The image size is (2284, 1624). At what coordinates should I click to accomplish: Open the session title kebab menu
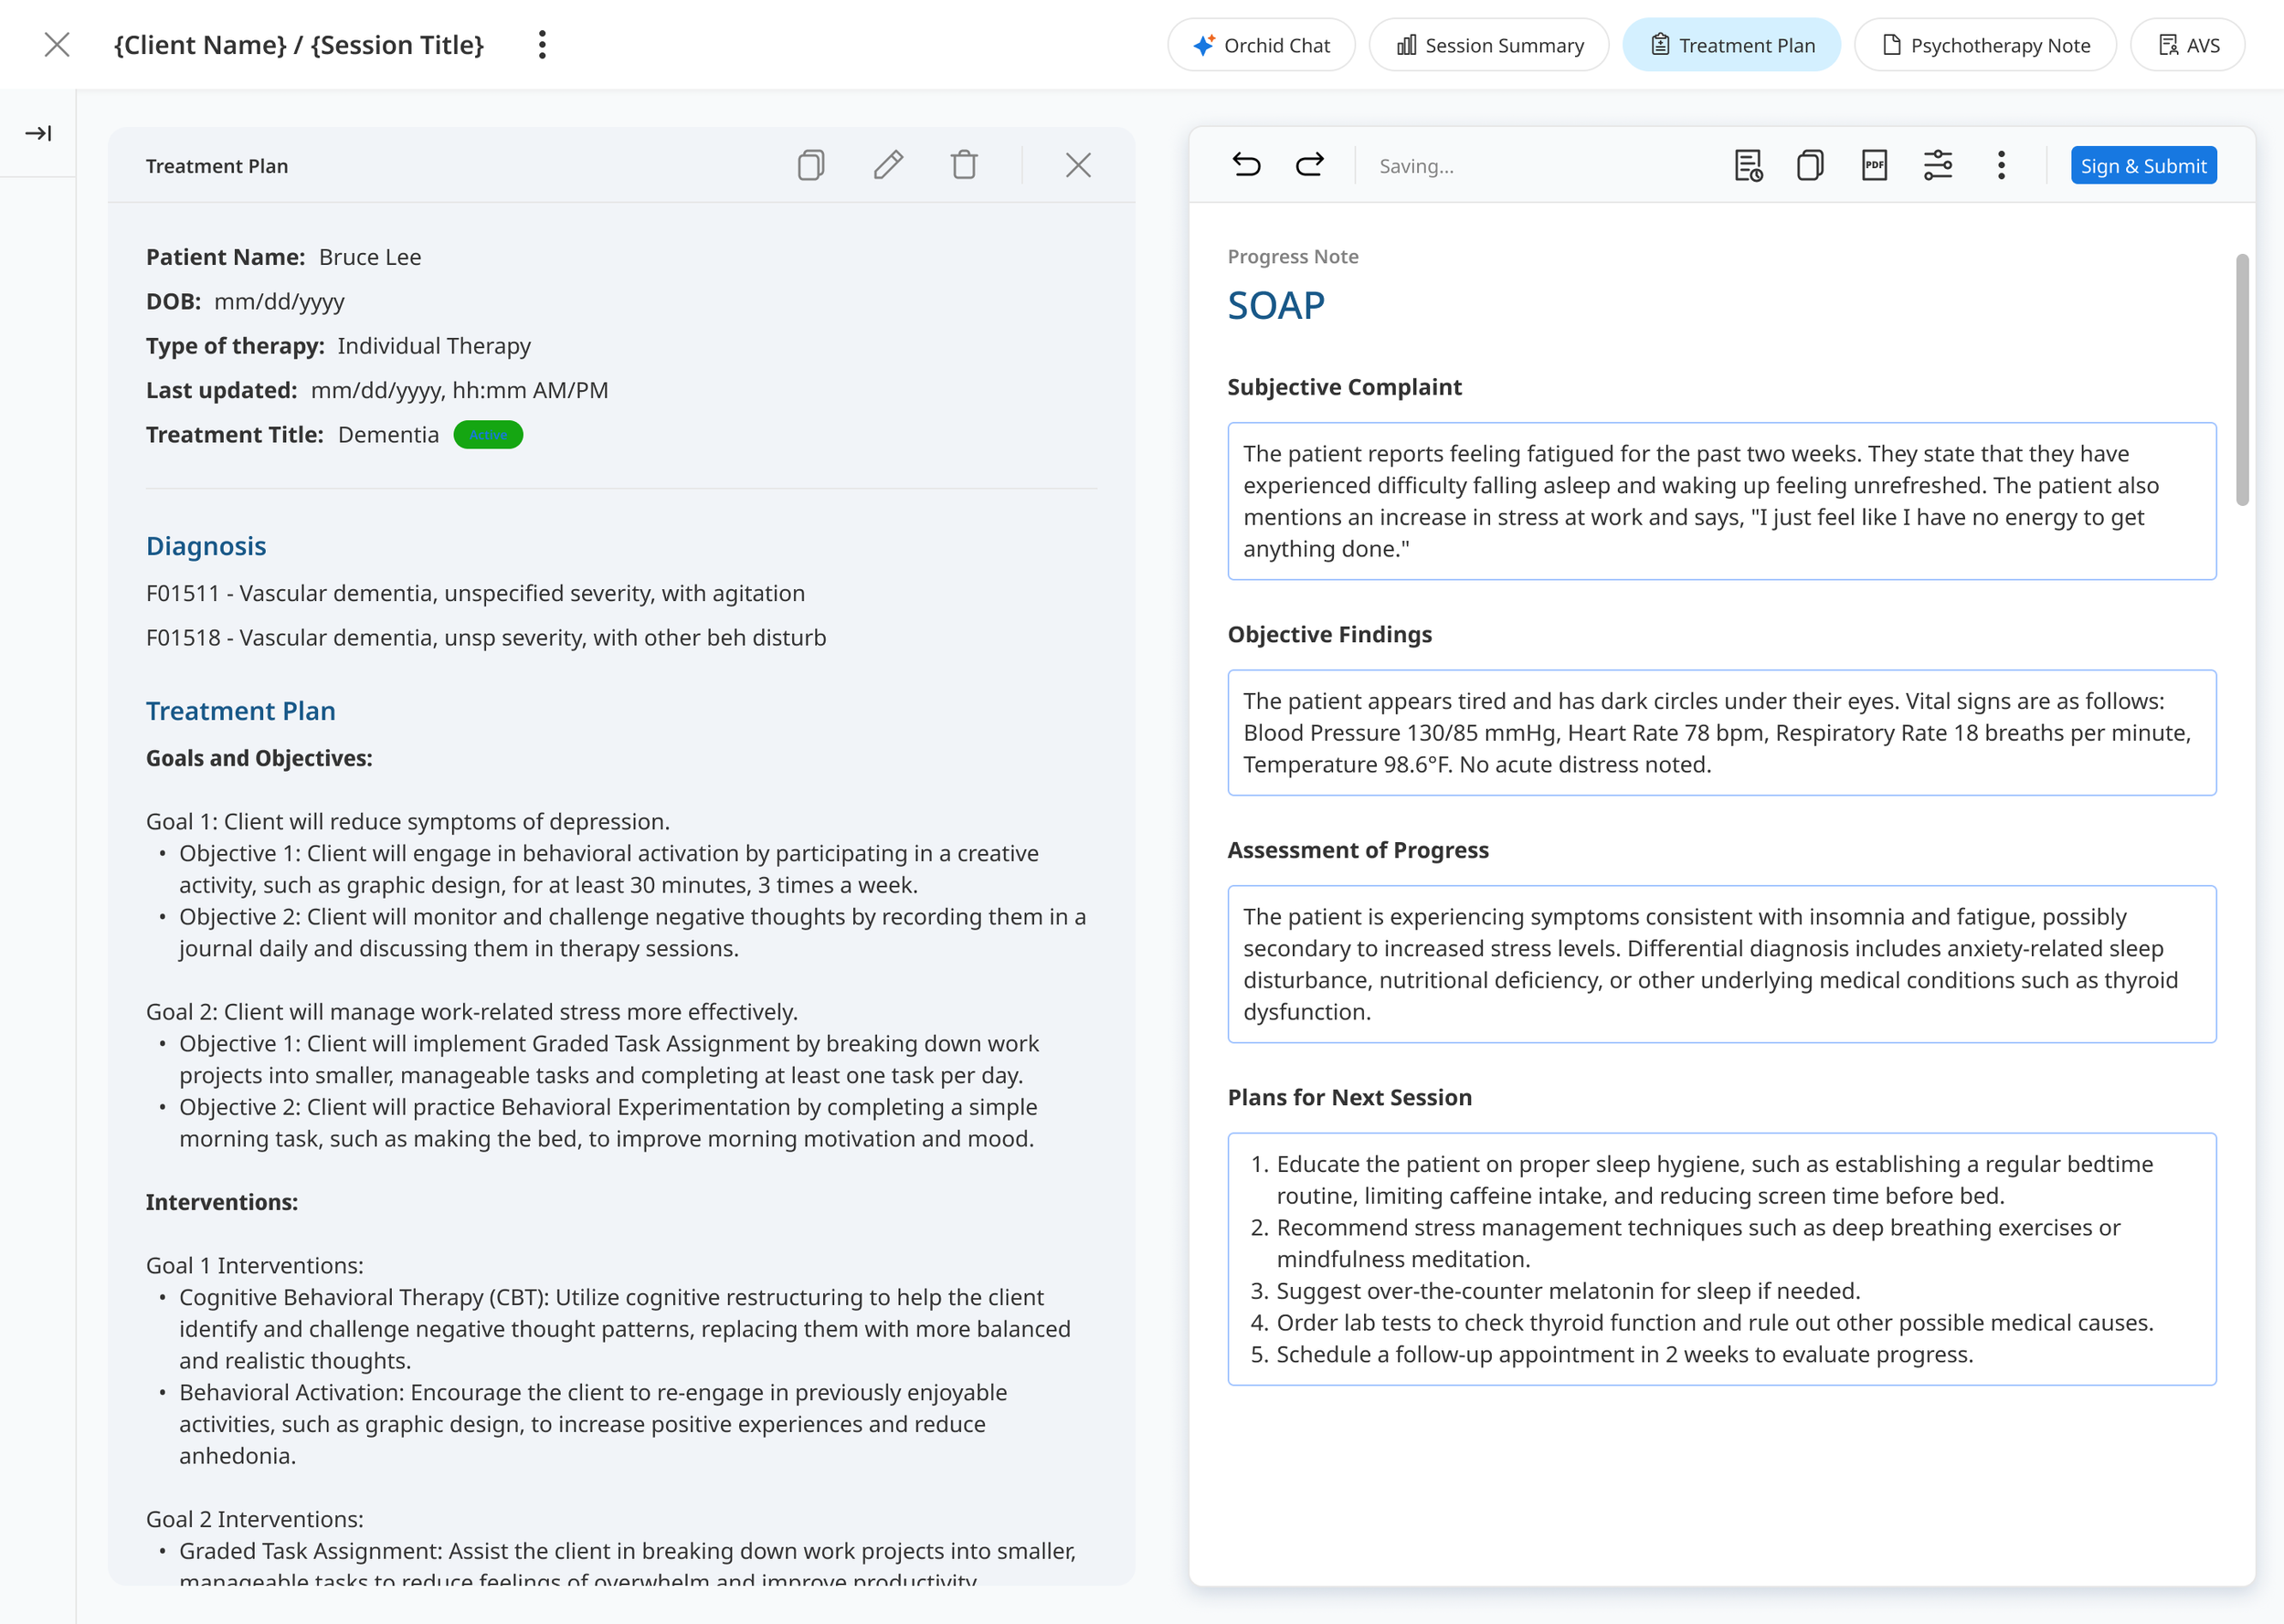tap(542, 45)
